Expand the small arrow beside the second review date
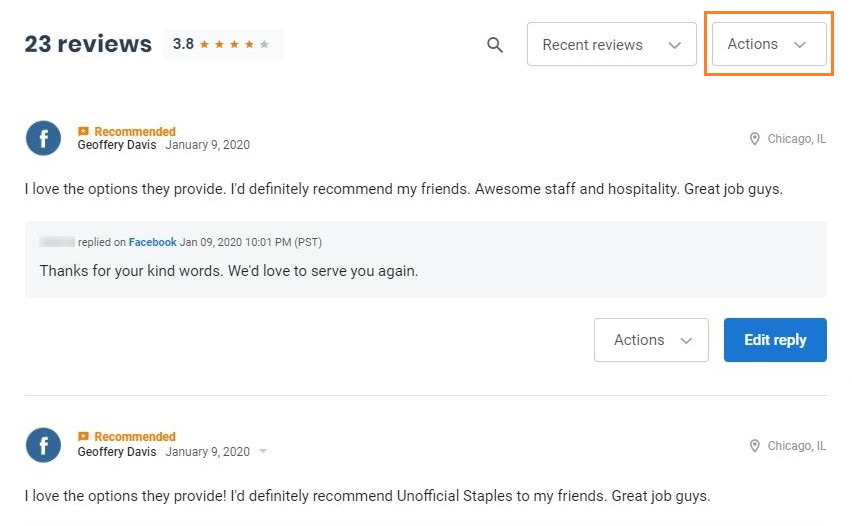 263,452
